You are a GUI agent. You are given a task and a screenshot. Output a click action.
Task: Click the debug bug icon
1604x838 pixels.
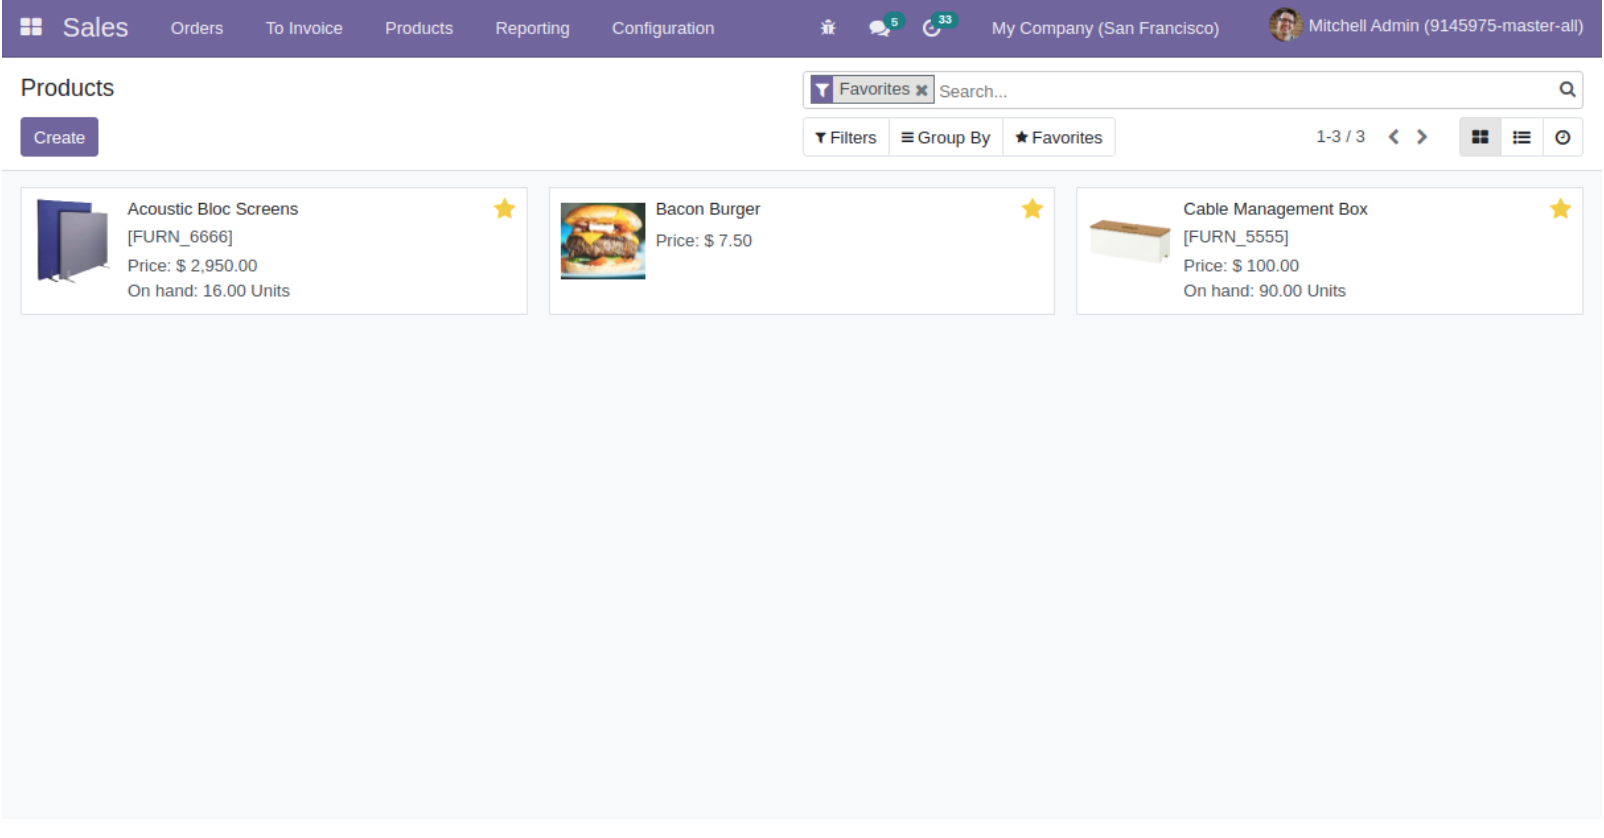(x=827, y=28)
